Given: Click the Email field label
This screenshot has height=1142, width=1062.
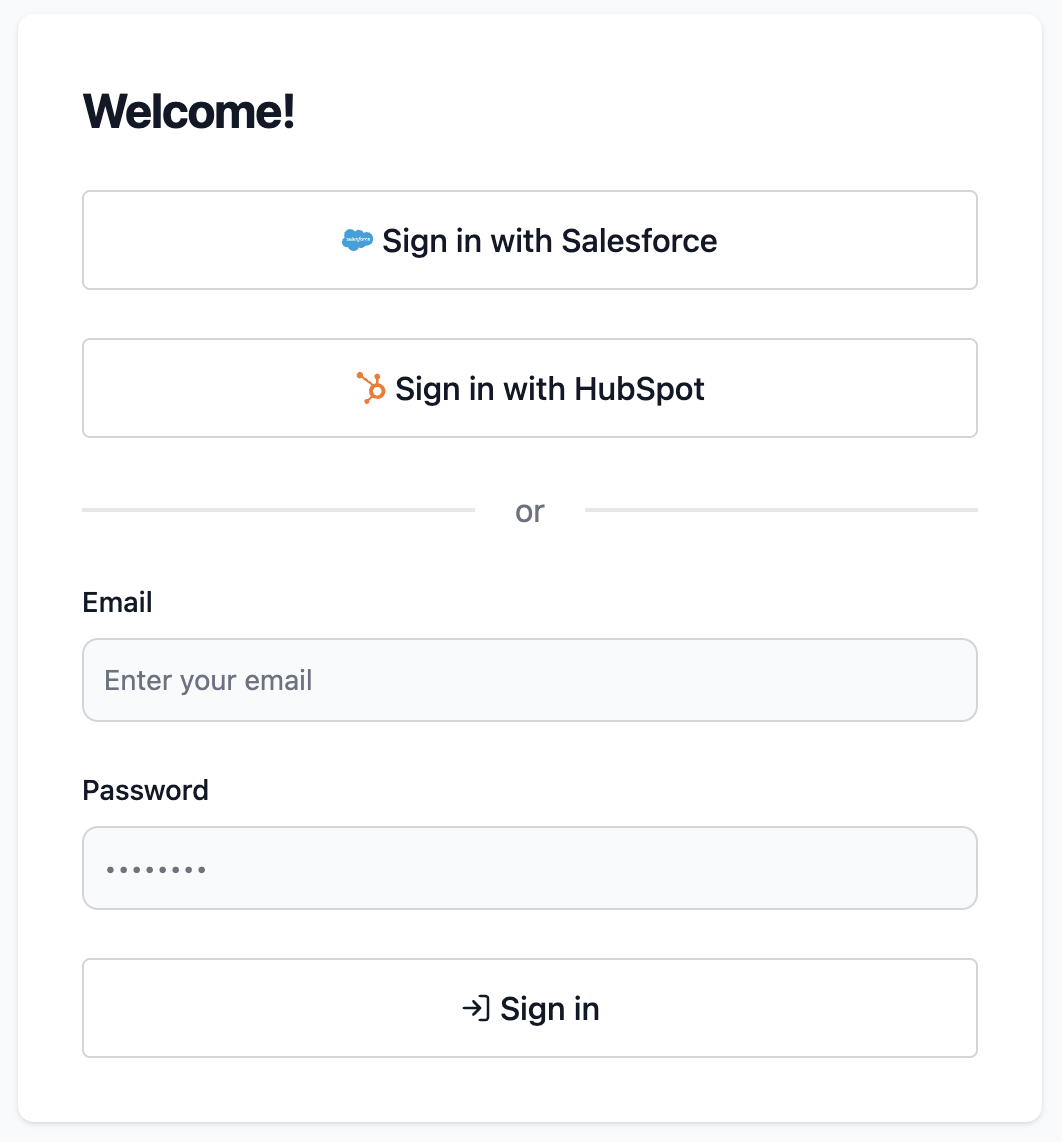Looking at the screenshot, I should pyautogui.click(x=117, y=602).
